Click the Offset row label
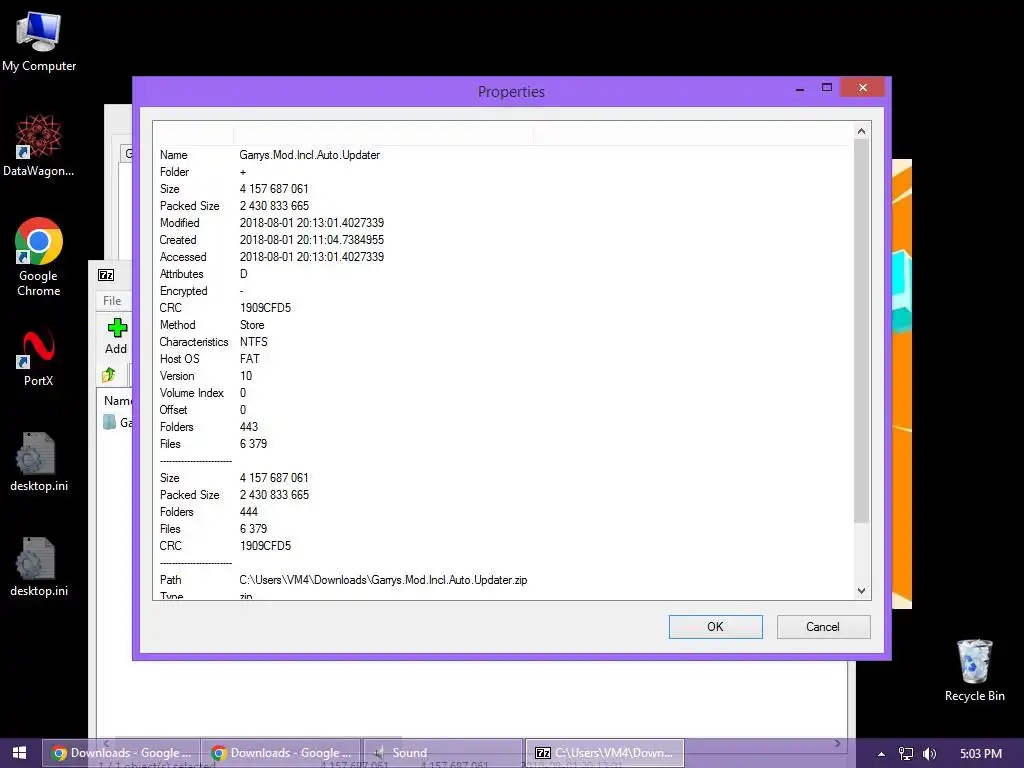 (174, 409)
